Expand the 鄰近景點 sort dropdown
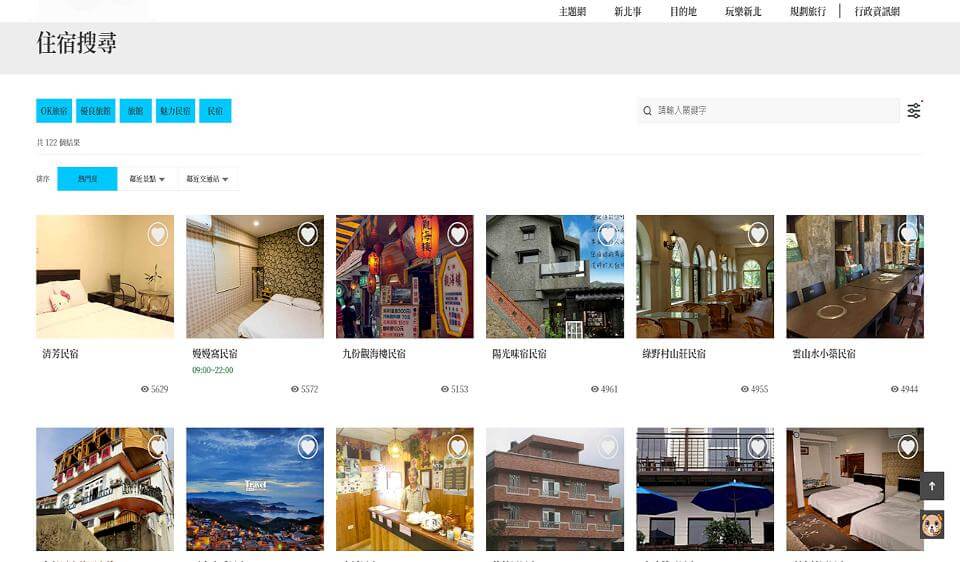 [147, 179]
